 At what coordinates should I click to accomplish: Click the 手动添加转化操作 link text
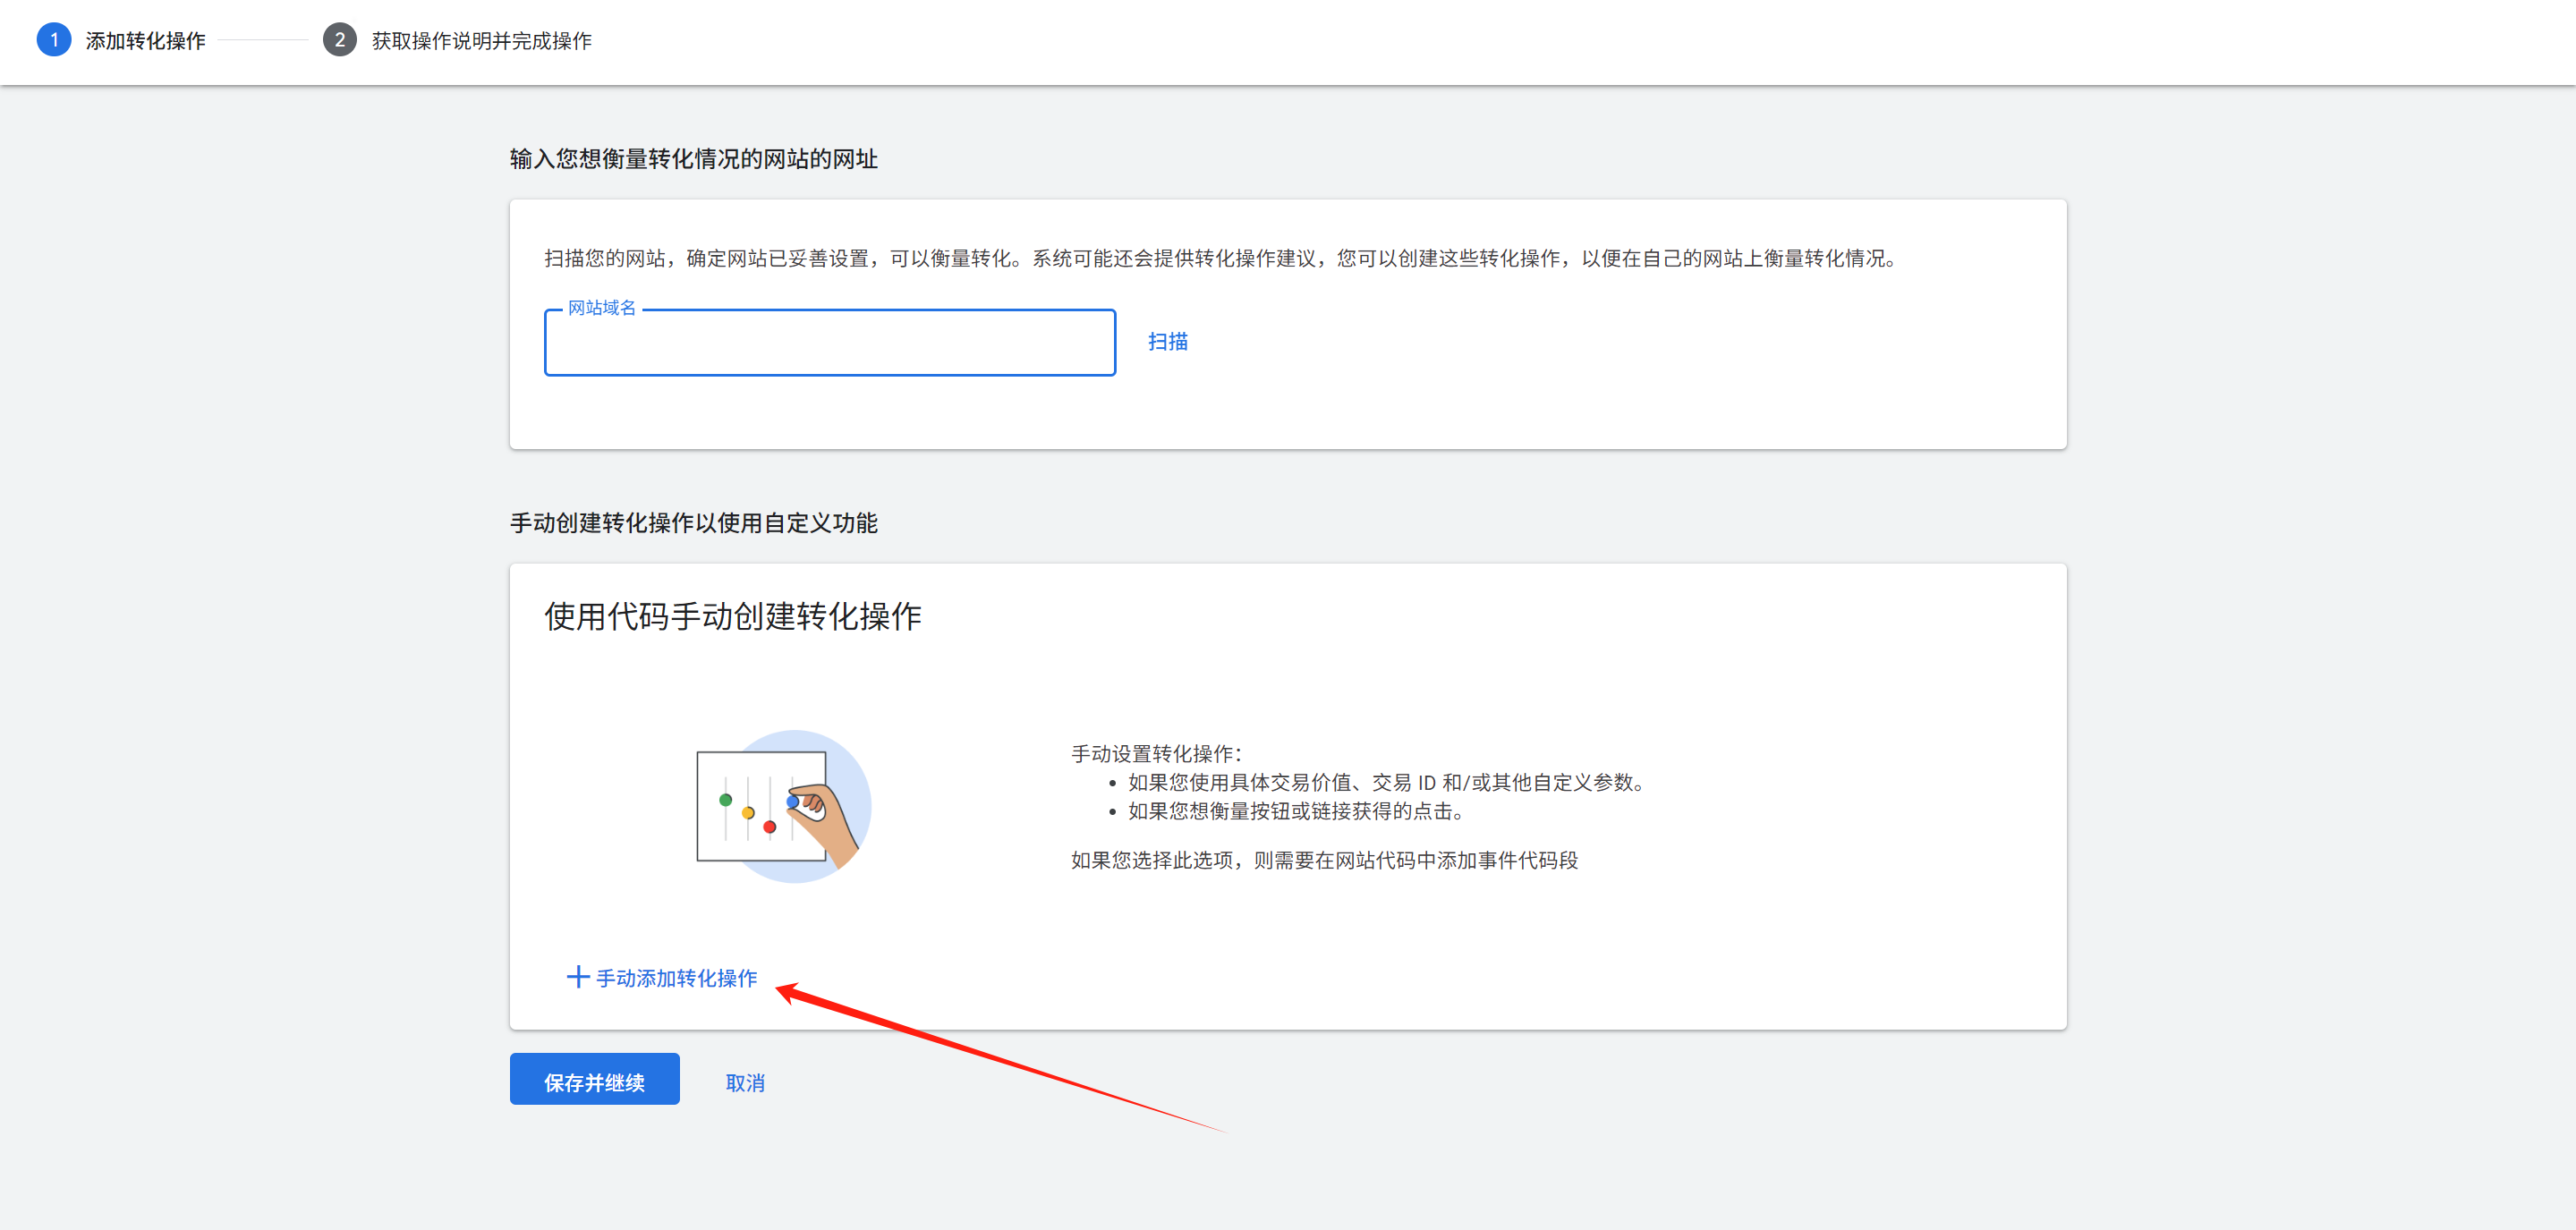pos(676,978)
